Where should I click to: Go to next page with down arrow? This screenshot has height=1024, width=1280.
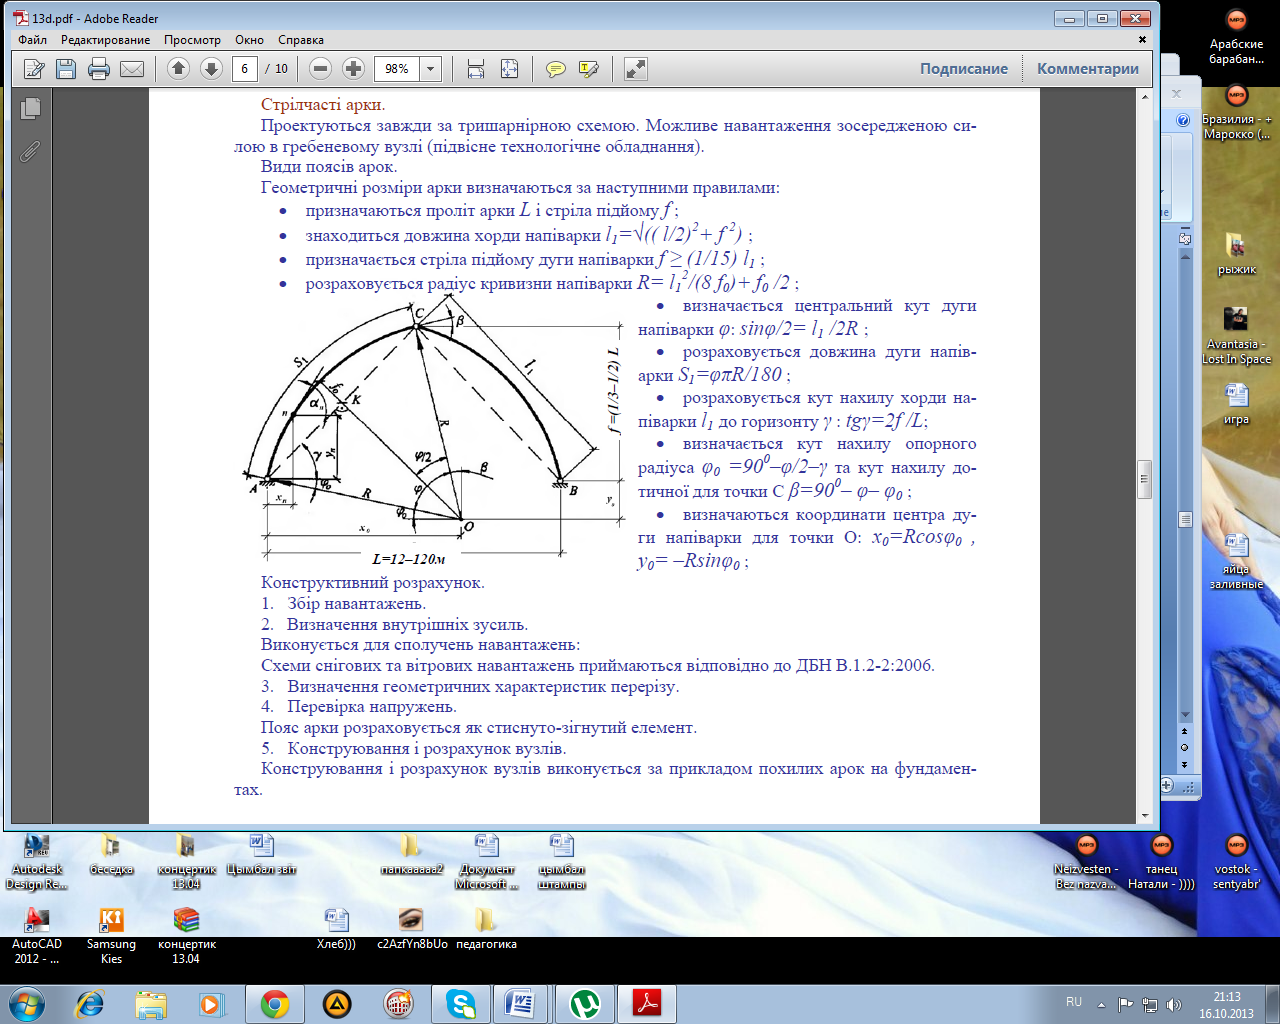point(211,69)
